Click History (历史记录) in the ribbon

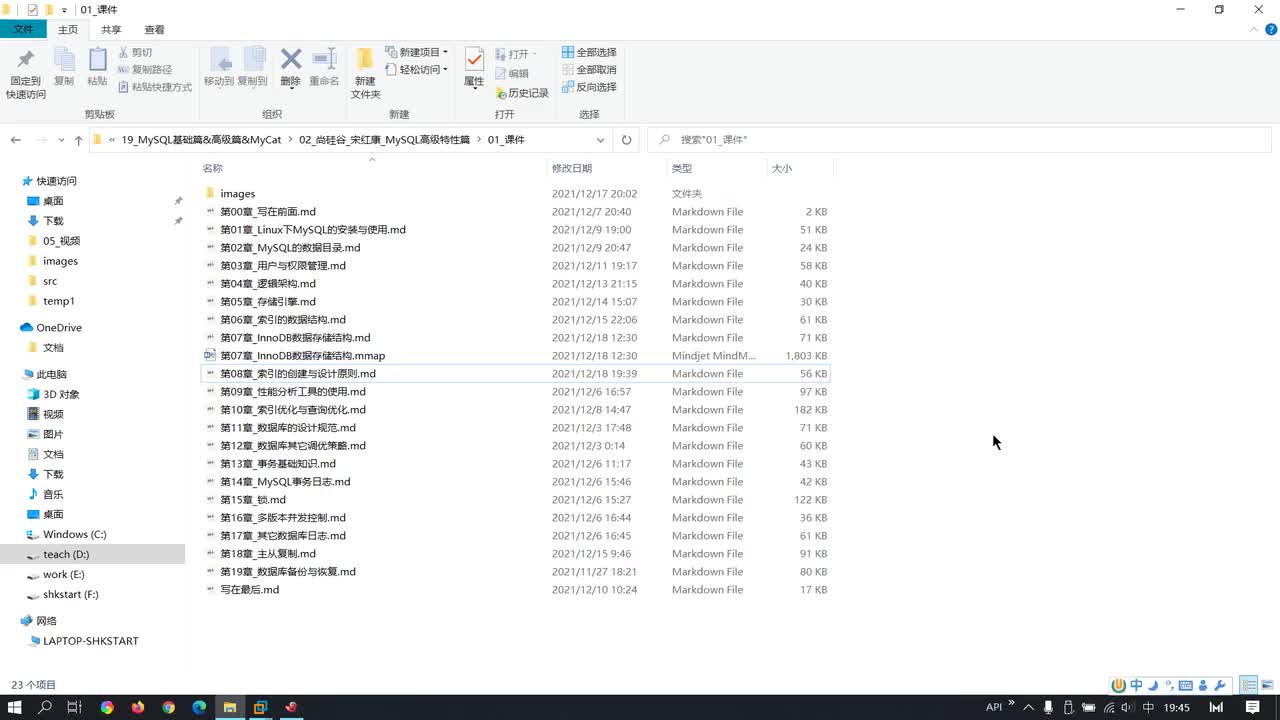522,93
